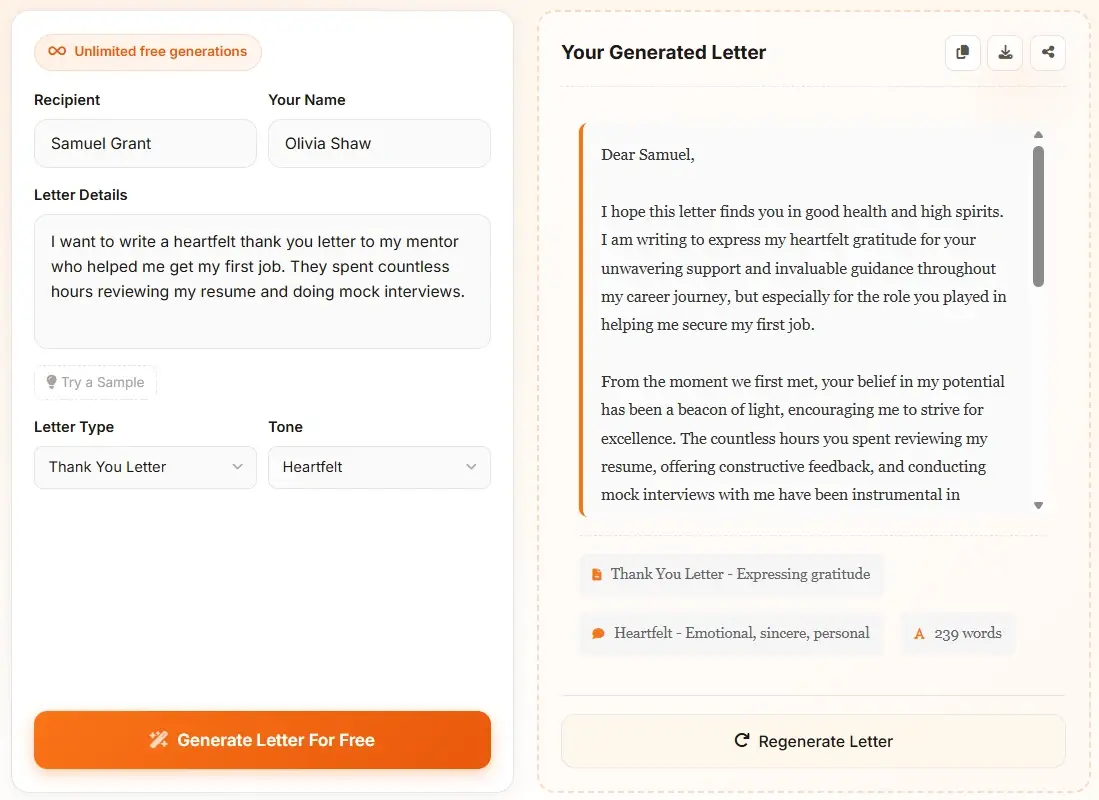Click the letter A icon next to word count
Image resolution: width=1099 pixels, height=800 pixels.
click(x=919, y=634)
